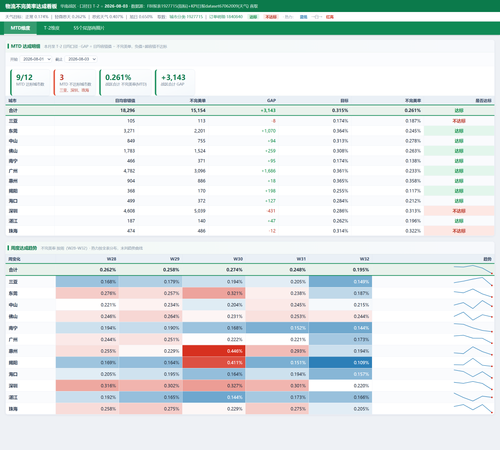
Task: Click the 东莞 GAP value +1,070
Action: tap(269, 131)
